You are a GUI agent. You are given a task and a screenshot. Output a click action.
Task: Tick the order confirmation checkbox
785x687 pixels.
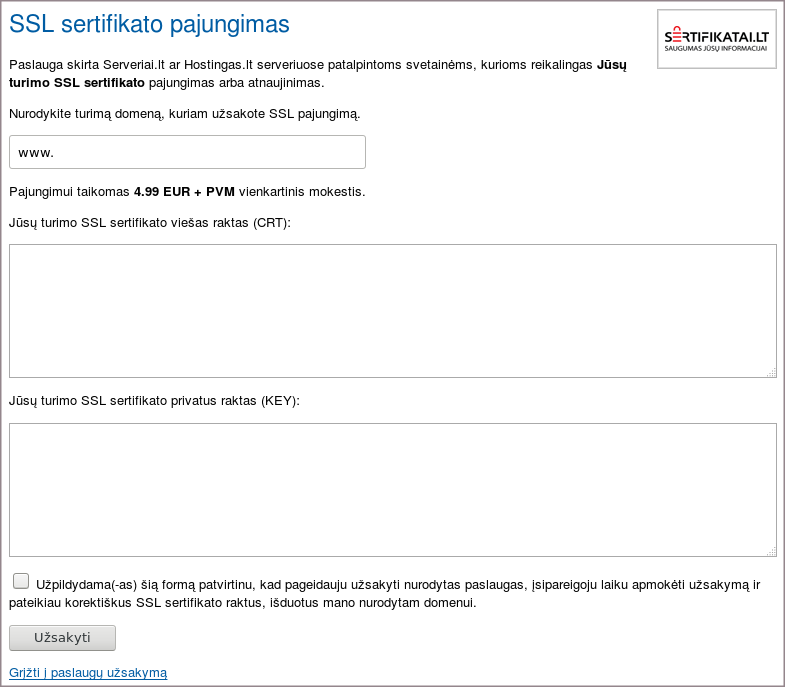click(21, 581)
